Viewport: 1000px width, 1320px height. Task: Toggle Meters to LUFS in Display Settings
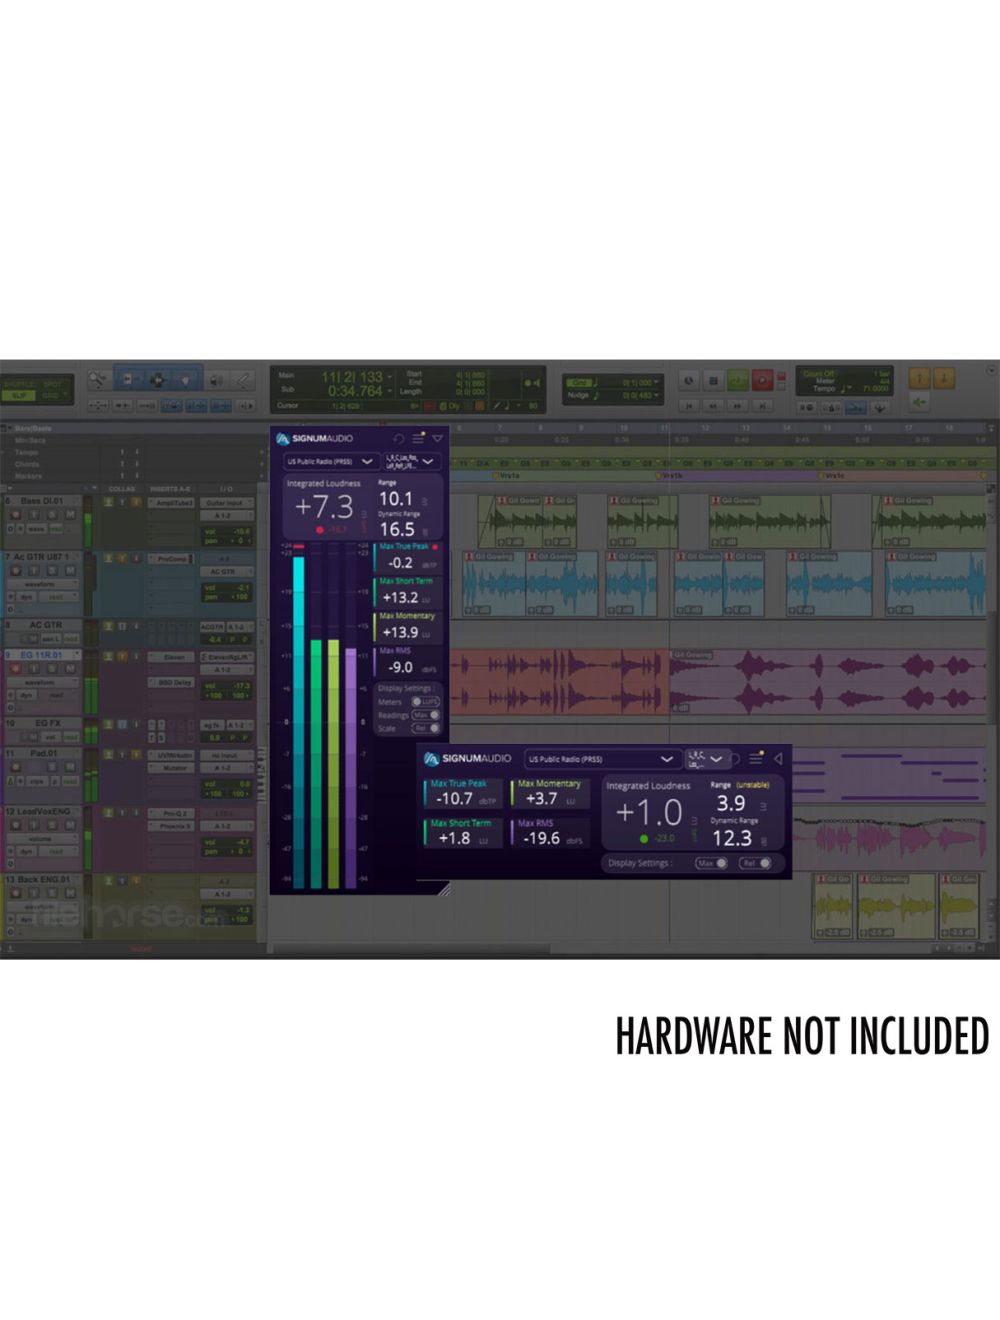[x=426, y=702]
